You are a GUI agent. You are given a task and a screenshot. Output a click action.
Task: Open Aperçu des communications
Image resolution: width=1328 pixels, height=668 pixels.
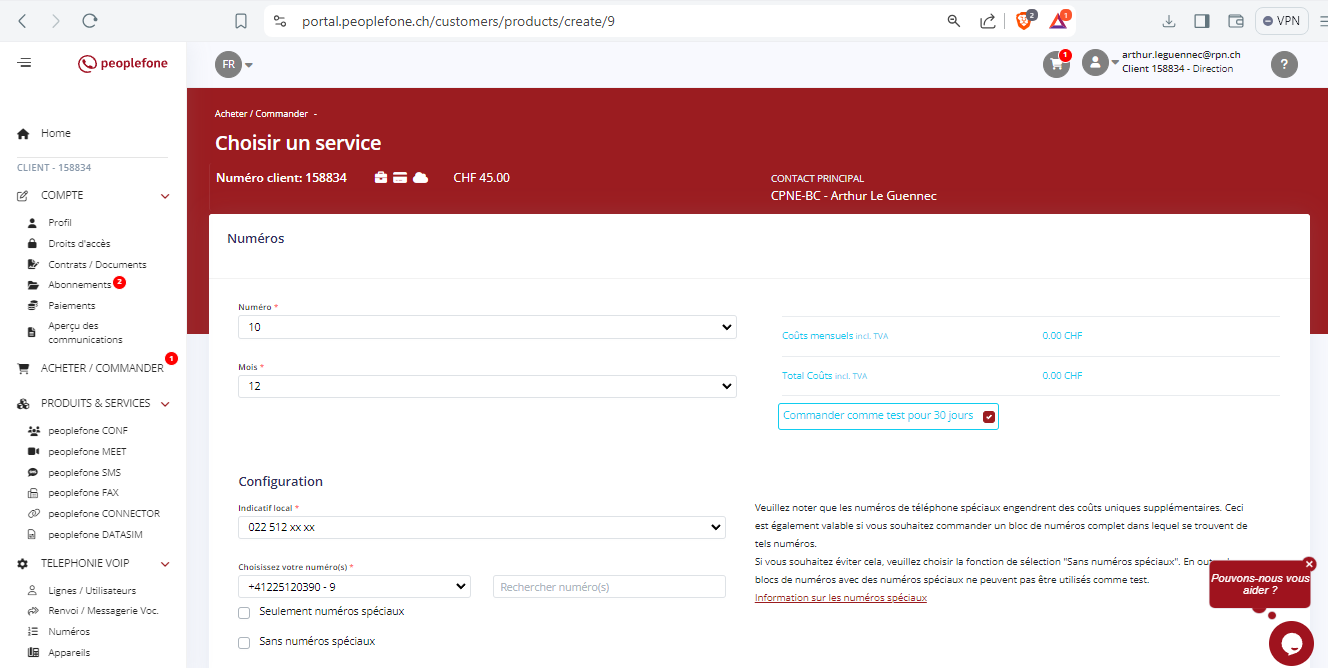[x=85, y=333]
